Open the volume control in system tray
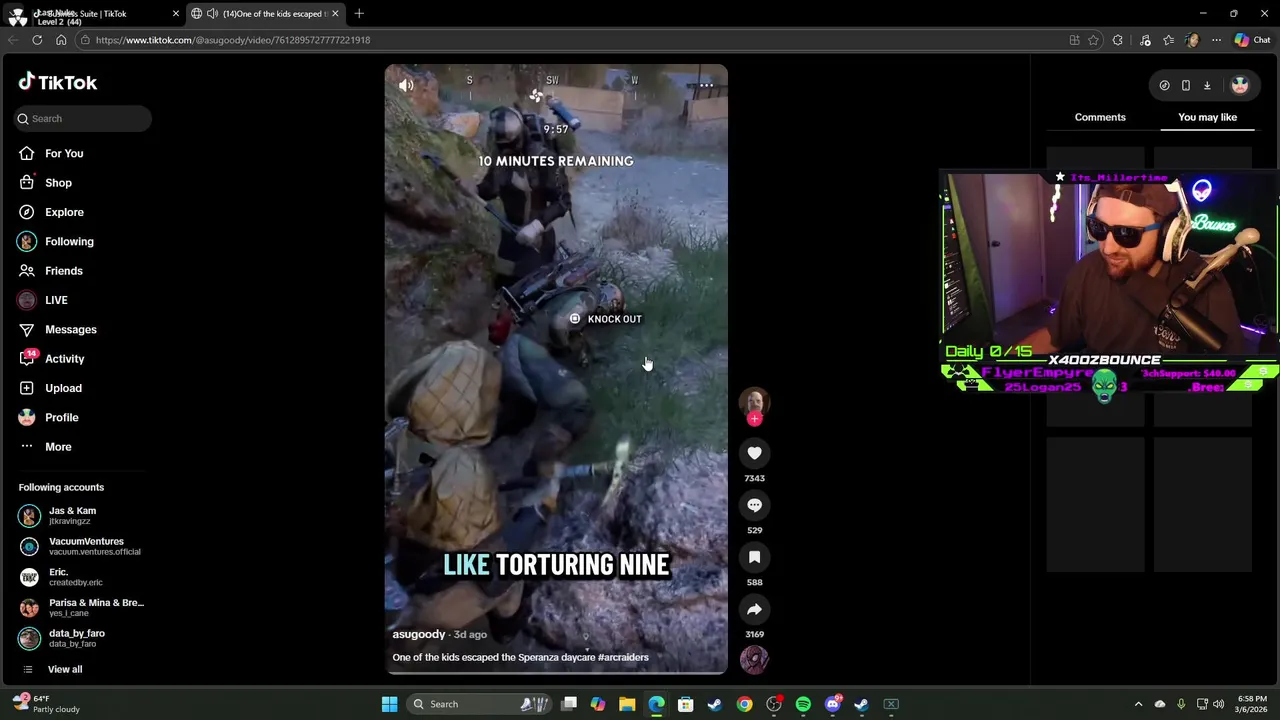 point(1218,704)
